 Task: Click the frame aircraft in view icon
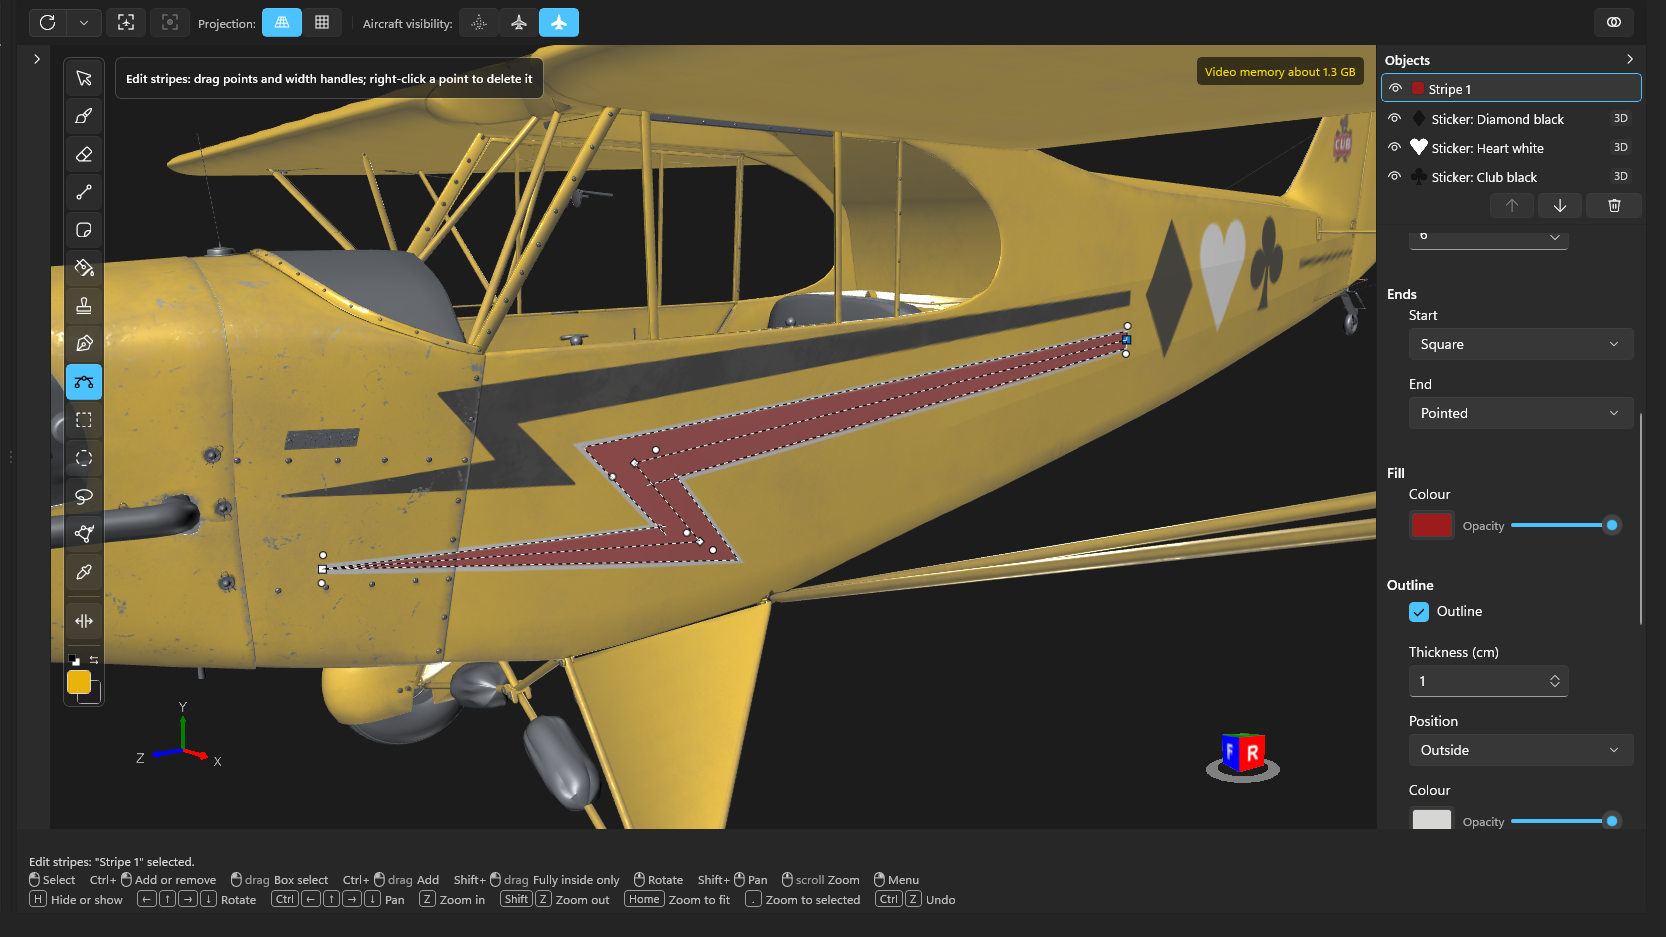[126, 22]
